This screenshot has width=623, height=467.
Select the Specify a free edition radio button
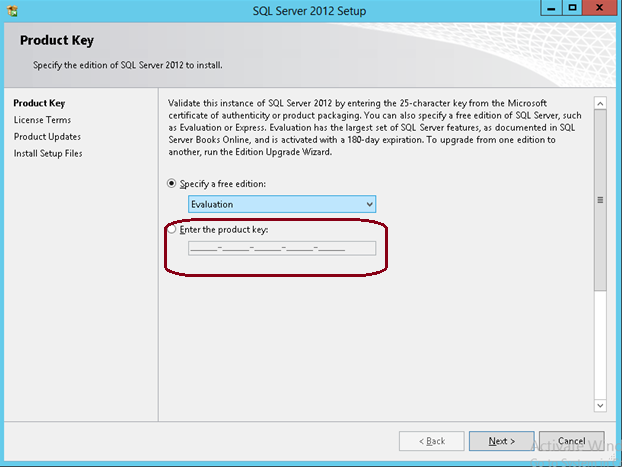pos(171,184)
